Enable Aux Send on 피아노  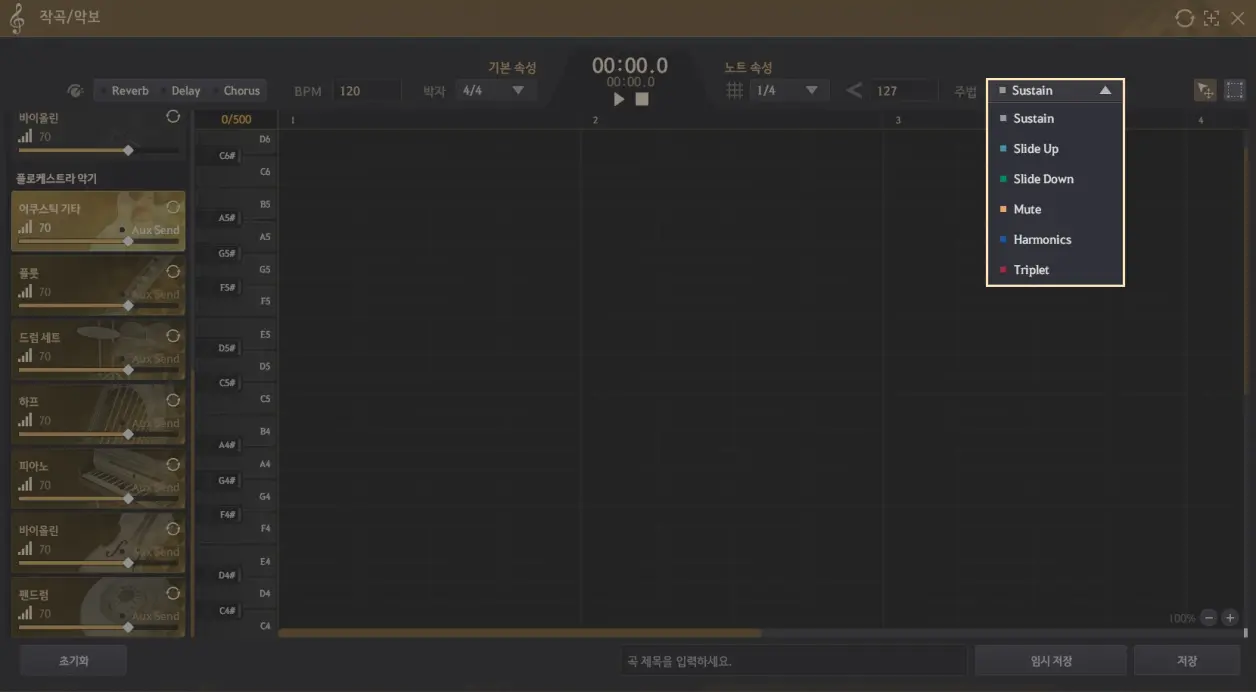(x=150, y=487)
